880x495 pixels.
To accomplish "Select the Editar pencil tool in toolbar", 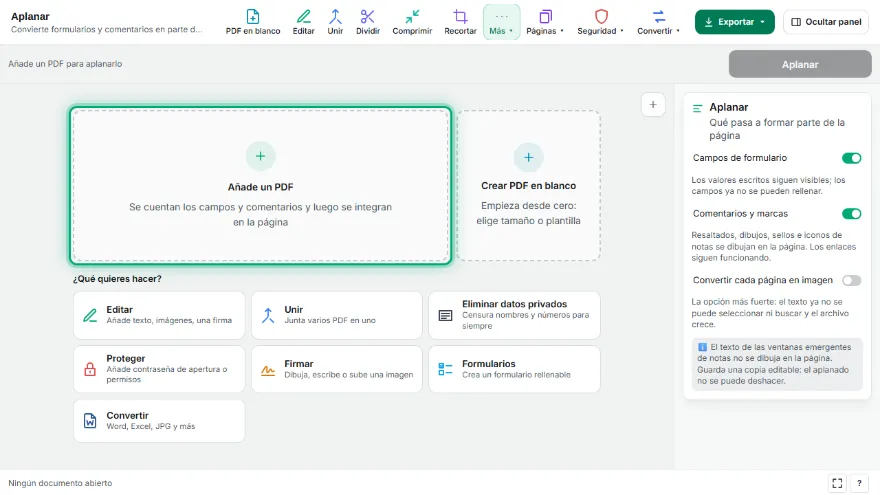I will tap(303, 22).
